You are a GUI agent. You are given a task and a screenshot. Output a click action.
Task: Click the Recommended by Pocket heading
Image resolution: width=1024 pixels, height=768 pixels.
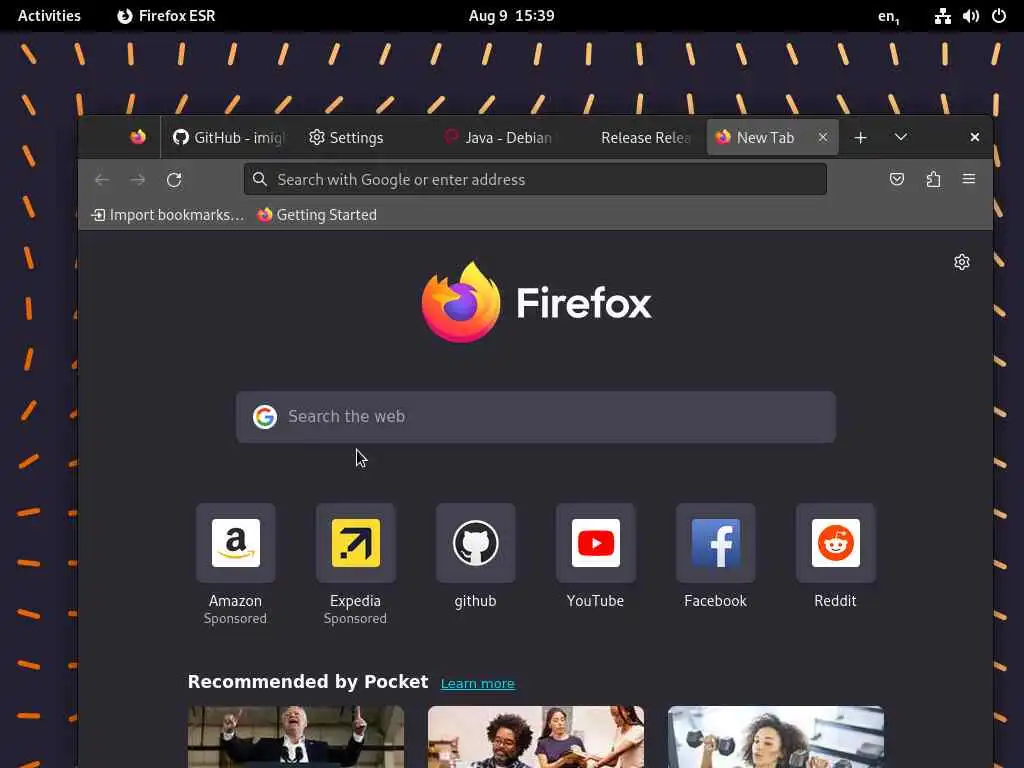tap(308, 682)
